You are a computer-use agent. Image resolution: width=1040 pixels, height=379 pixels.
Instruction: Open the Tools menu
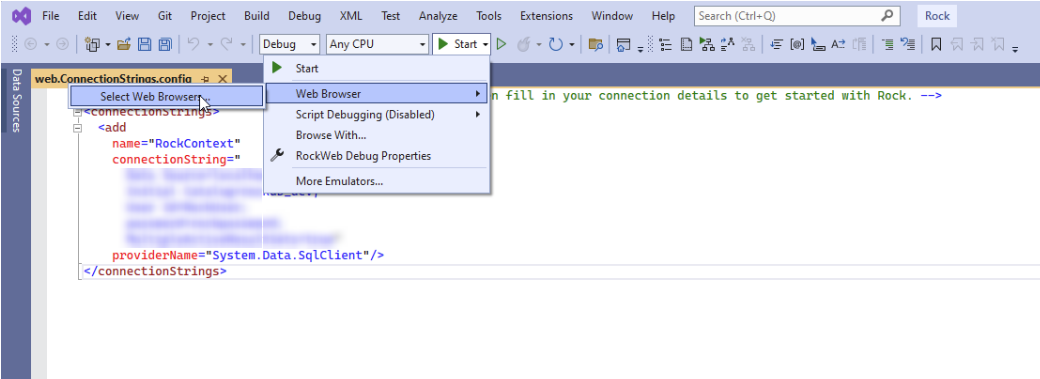tap(489, 15)
